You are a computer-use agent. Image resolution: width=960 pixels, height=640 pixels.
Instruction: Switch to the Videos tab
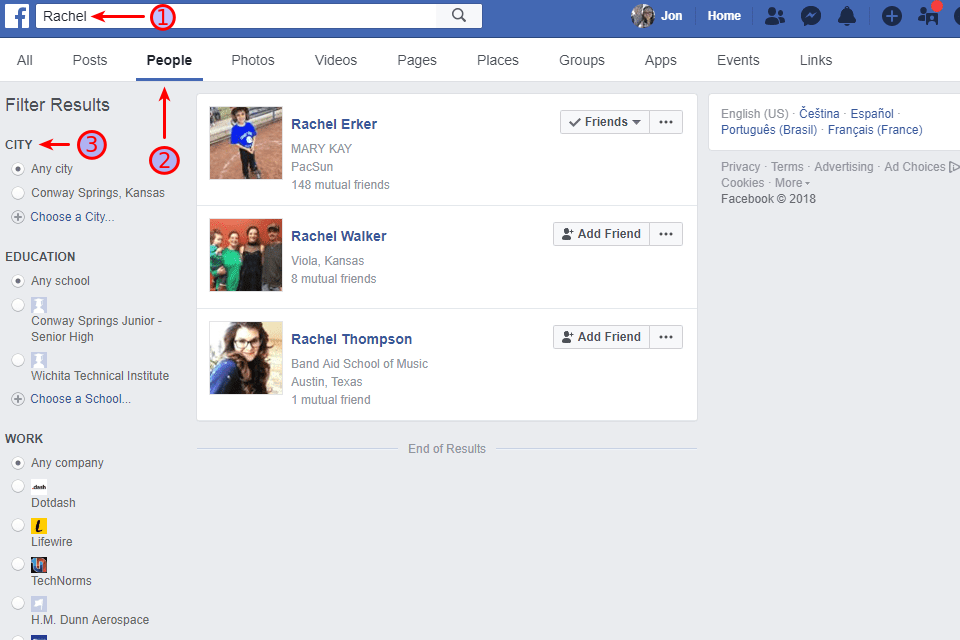point(336,60)
